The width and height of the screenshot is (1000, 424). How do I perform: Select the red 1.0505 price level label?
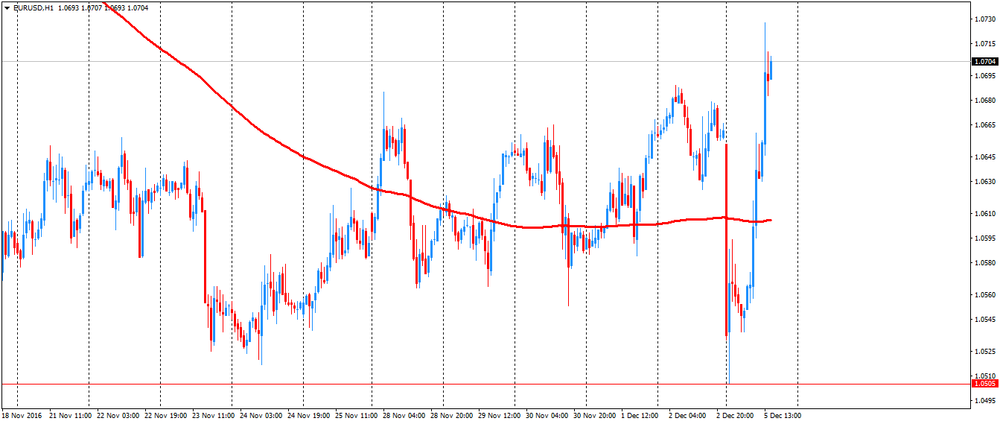pos(984,384)
